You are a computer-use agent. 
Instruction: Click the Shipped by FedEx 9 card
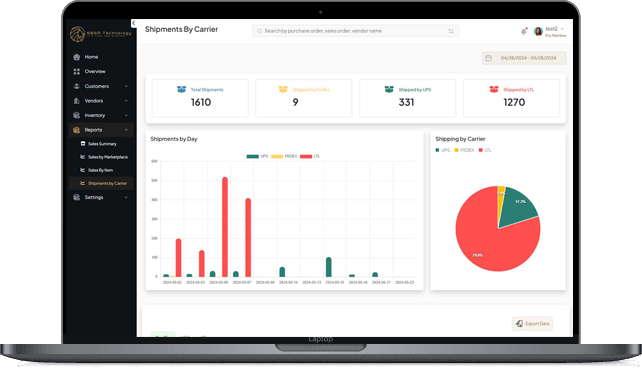(x=304, y=98)
